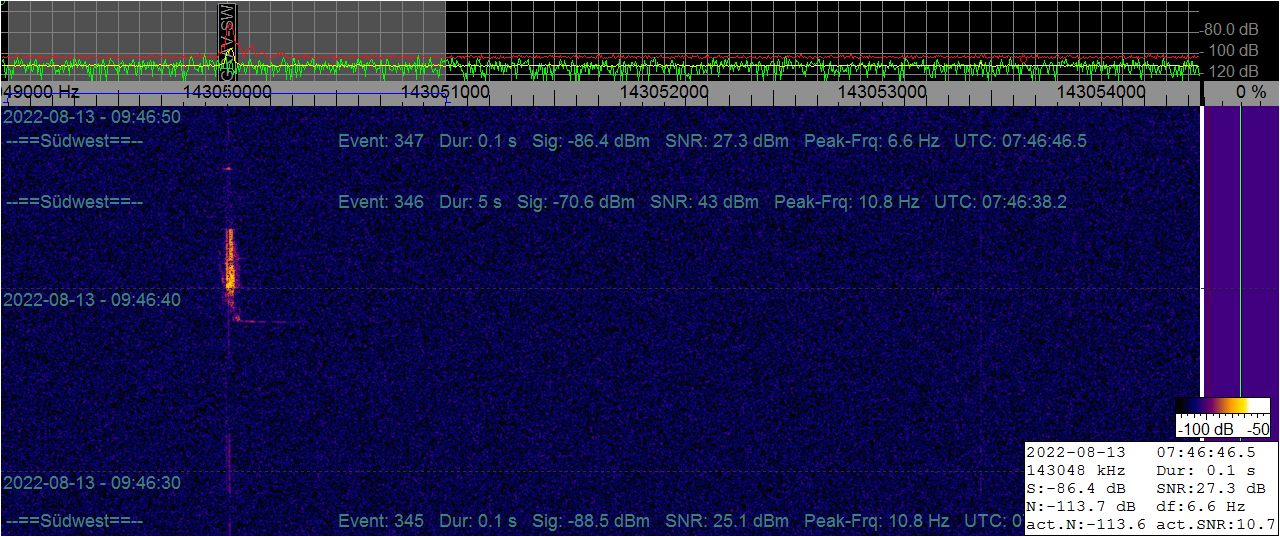
Task: Click Südwest label of event 345 row
Action: pyautogui.click(x=74, y=522)
